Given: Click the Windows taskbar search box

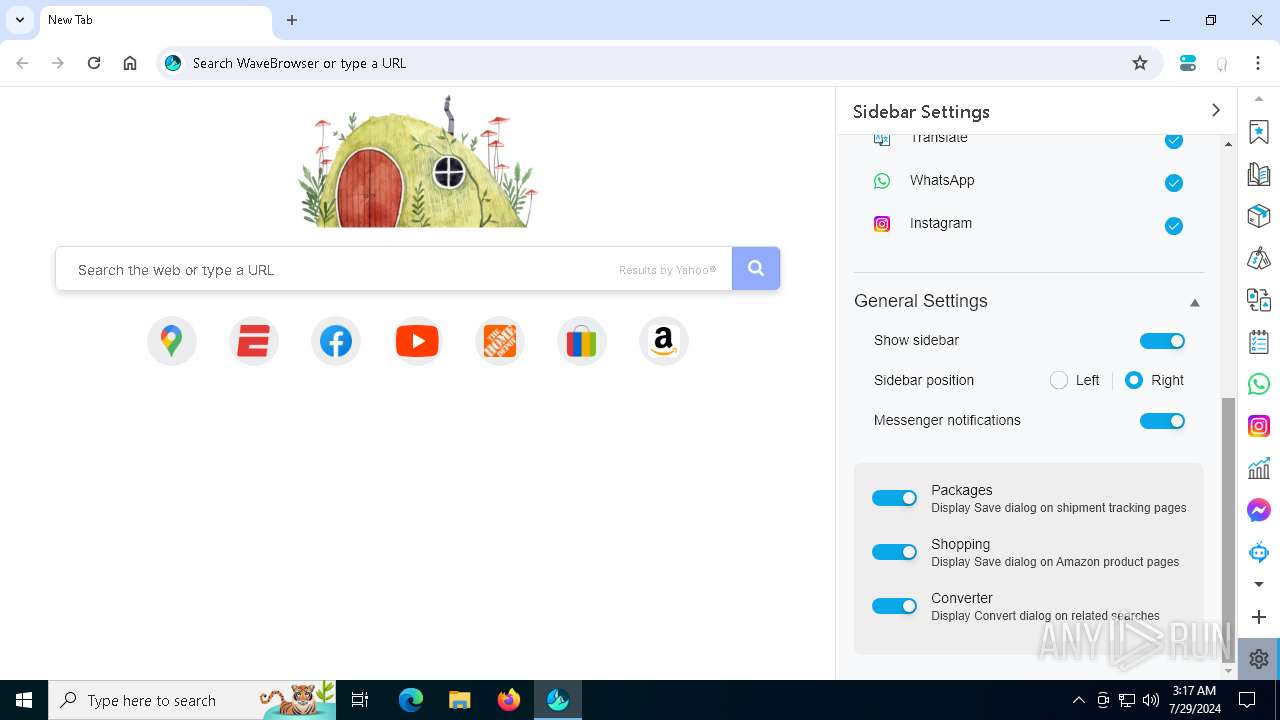Looking at the screenshot, I should (192, 700).
